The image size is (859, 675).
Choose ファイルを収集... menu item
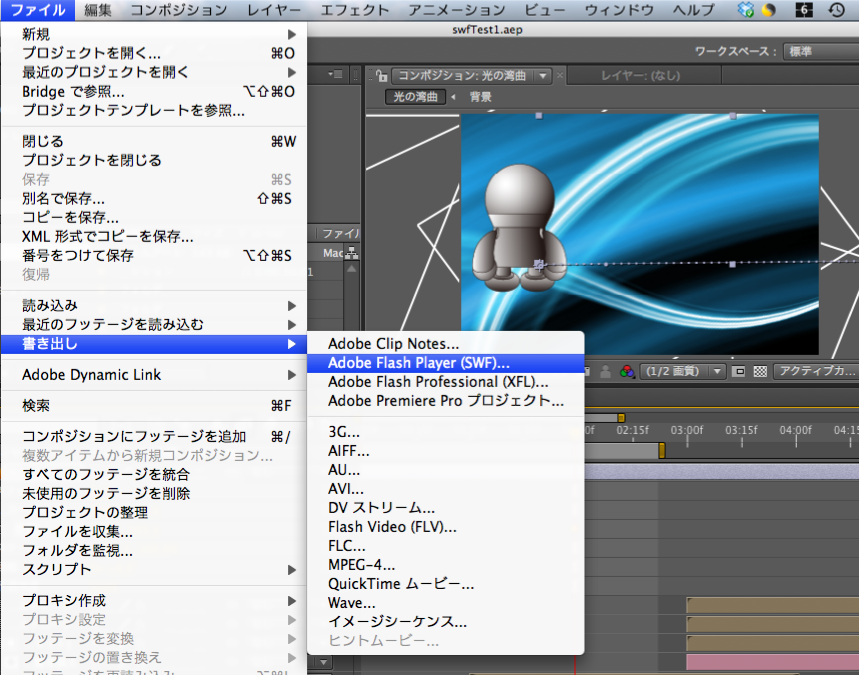point(153,531)
